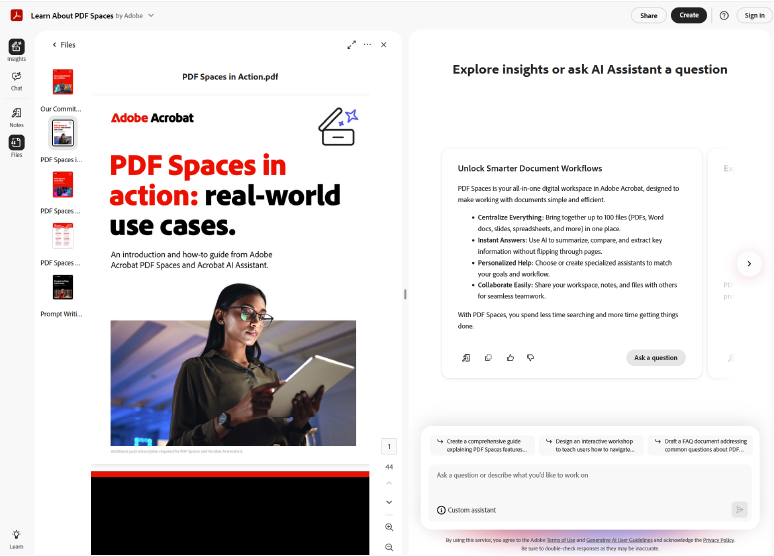Click 'Unlock Smarter Document Workflows' heading
Viewport: 774px width, 556px height.
530,168
